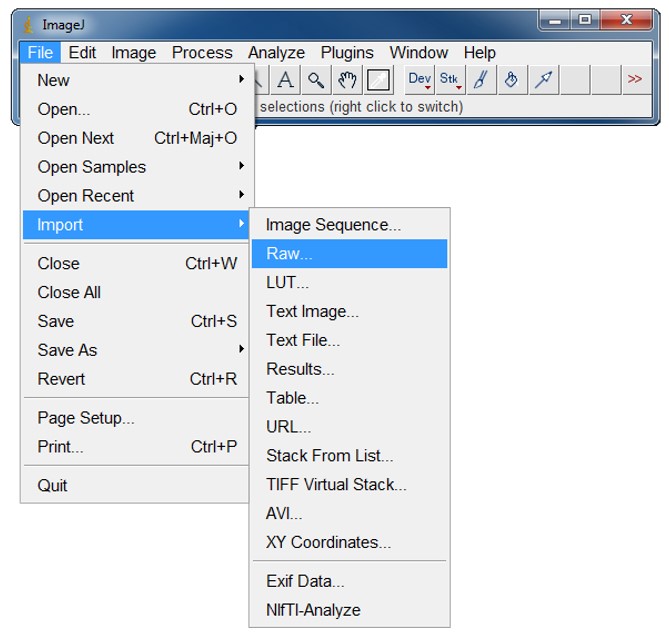Image resolution: width=669 pixels, height=636 pixels.
Task: Select URL... import option
Action: 349,427
